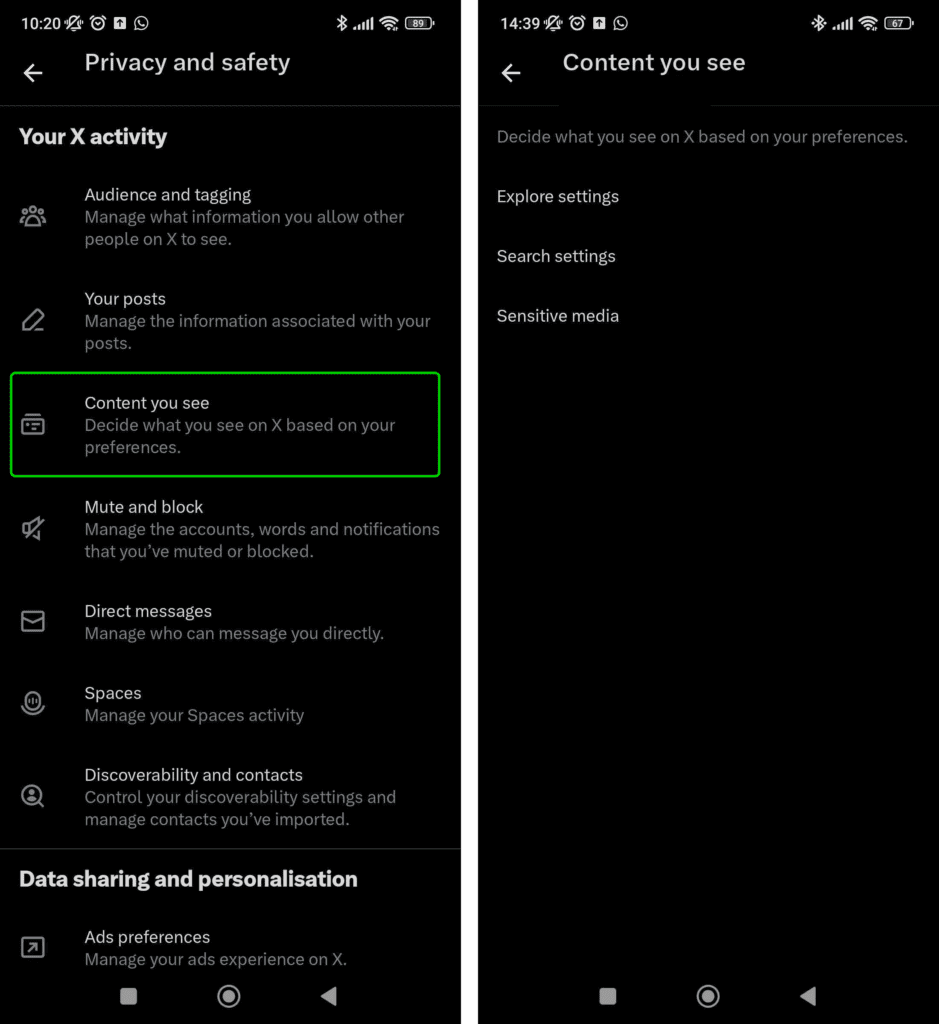Image resolution: width=939 pixels, height=1024 pixels.
Task: Open Explore settings
Action: 557,197
